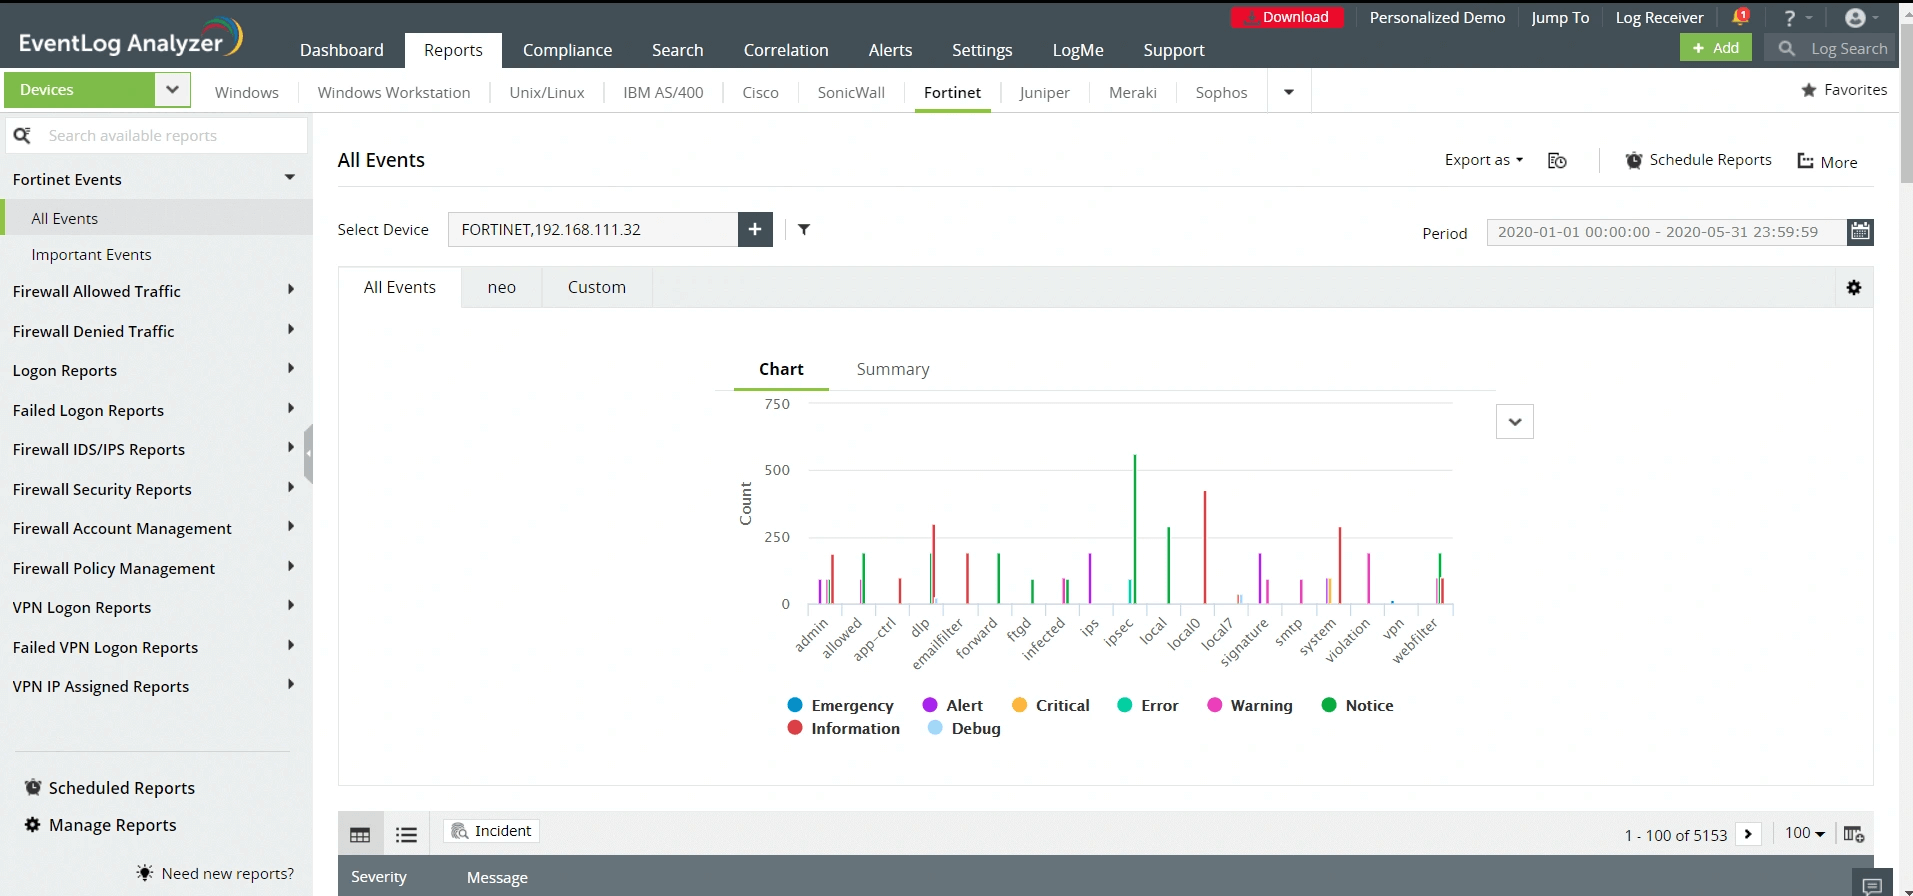Collapse the left sidebar handle
Image resolution: width=1913 pixels, height=896 pixels.
309,453
